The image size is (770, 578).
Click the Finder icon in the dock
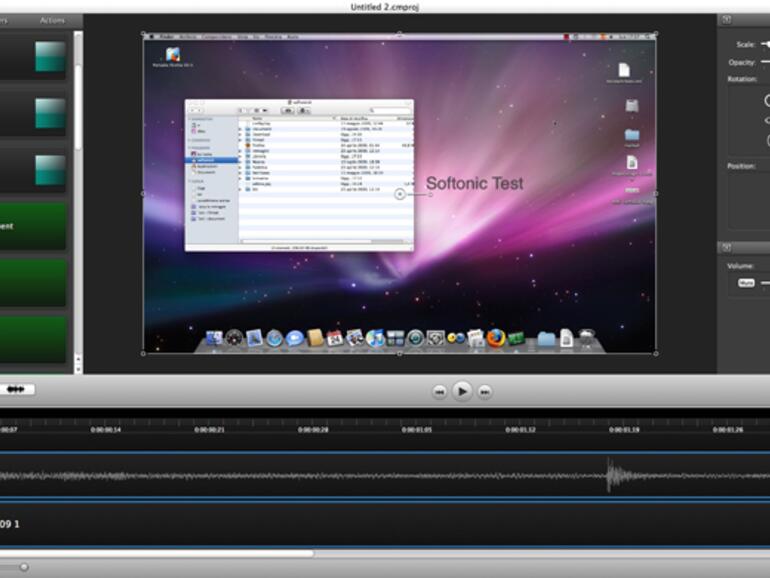214,339
